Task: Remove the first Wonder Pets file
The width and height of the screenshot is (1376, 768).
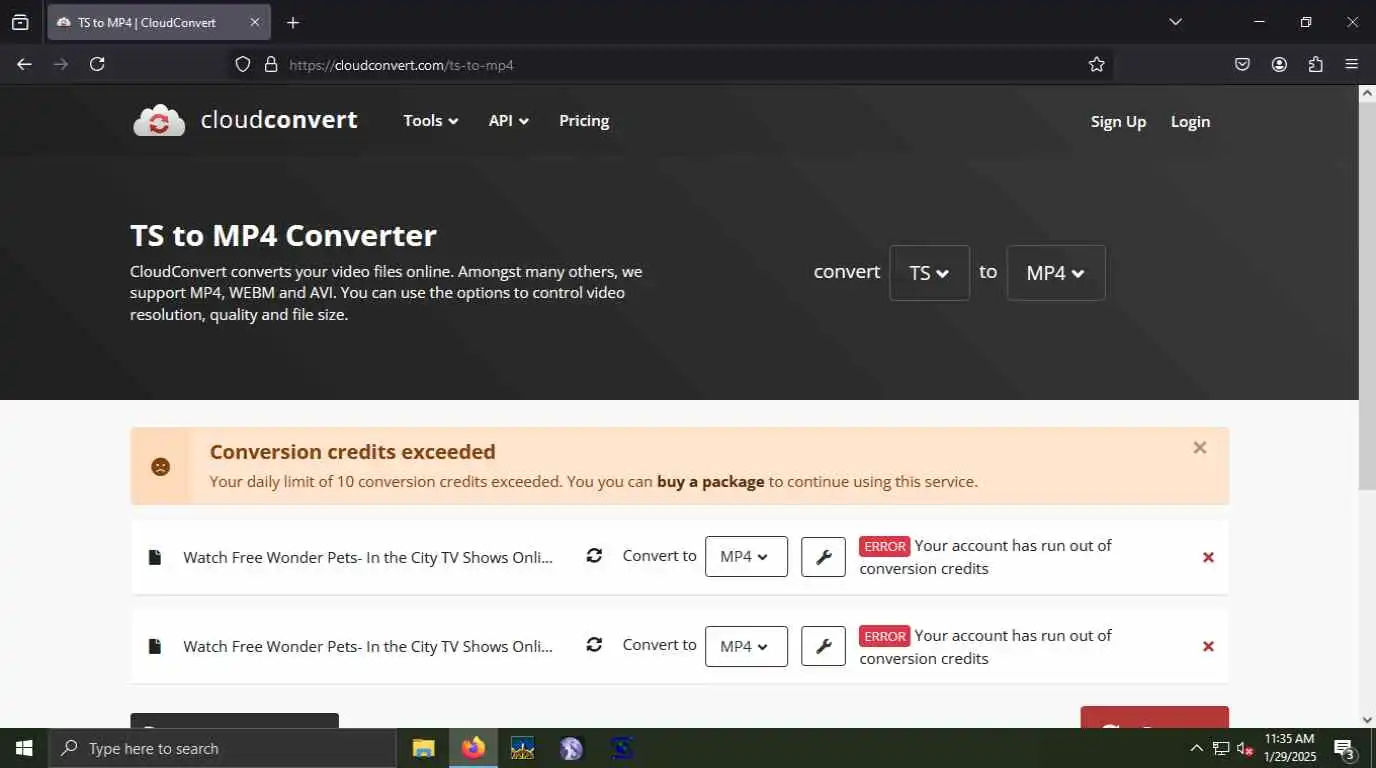Action: click(1208, 557)
